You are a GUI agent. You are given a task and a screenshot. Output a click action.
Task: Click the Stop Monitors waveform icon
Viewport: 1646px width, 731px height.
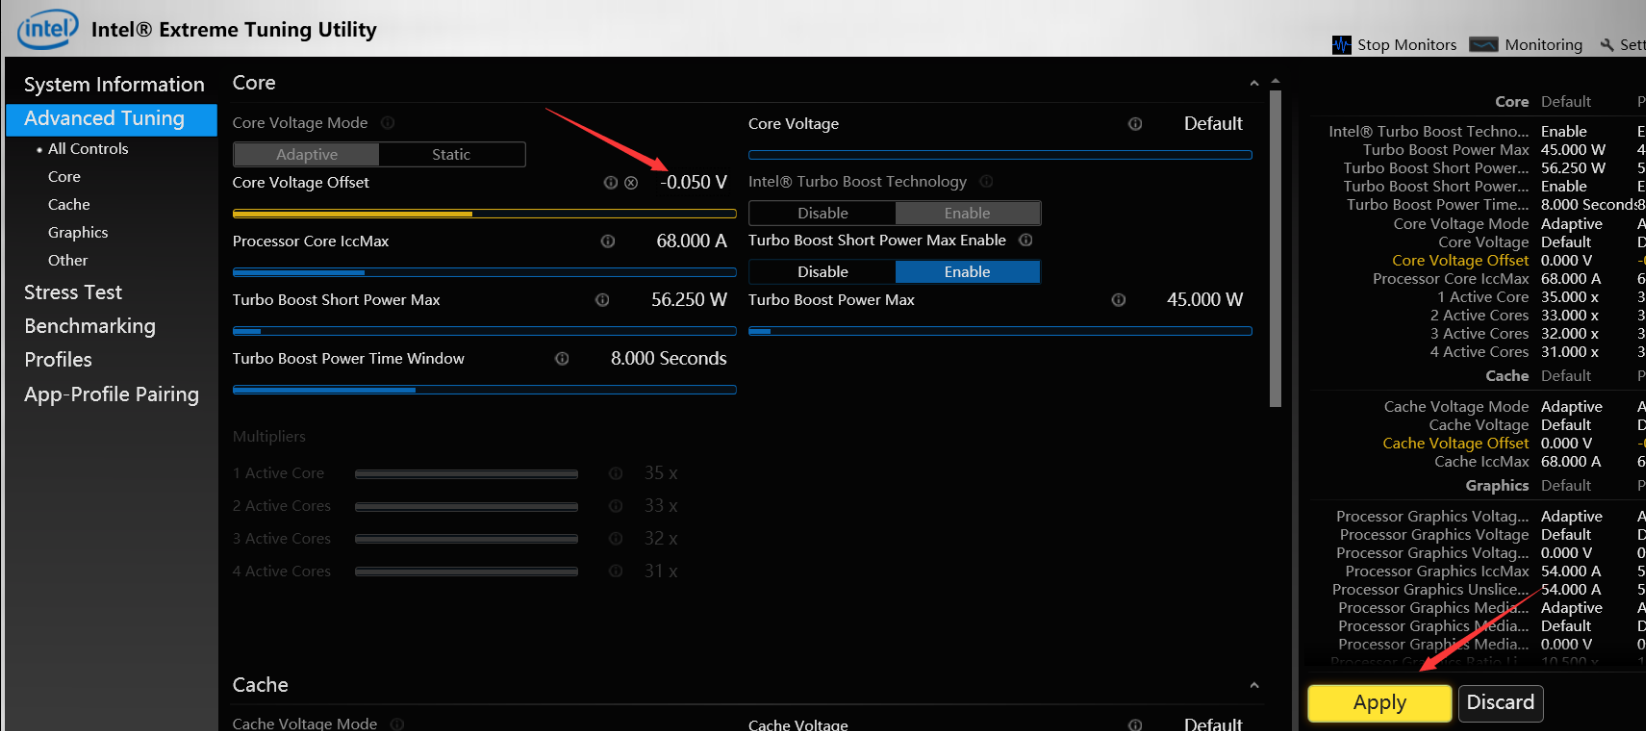coord(1341,45)
